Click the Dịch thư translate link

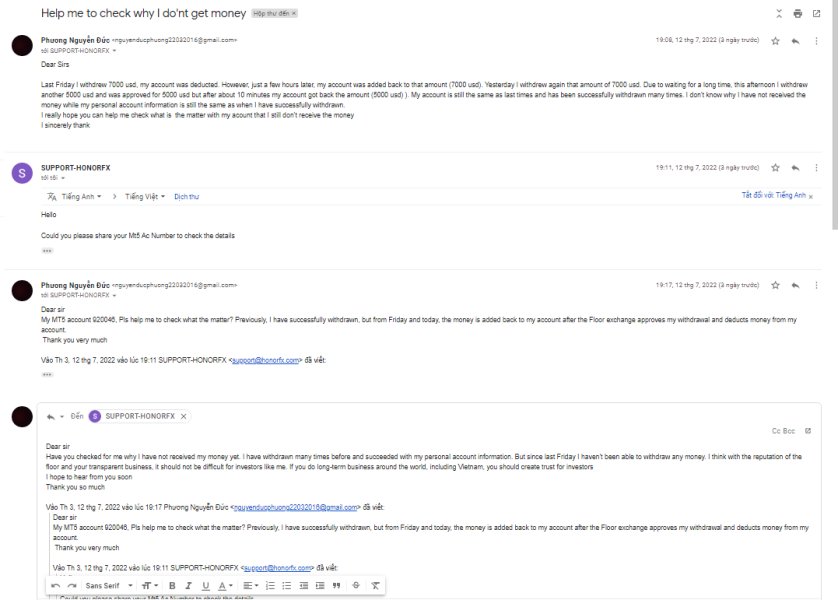coord(187,197)
